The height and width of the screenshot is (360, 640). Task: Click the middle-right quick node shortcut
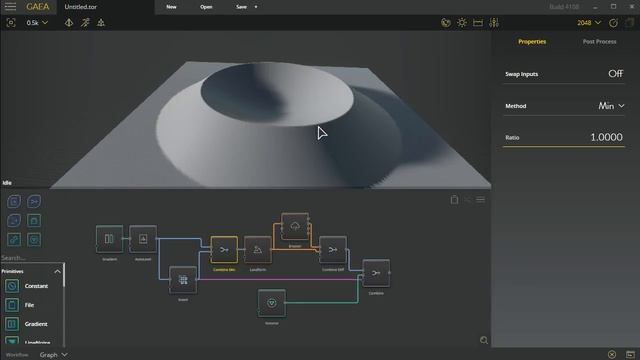34,220
